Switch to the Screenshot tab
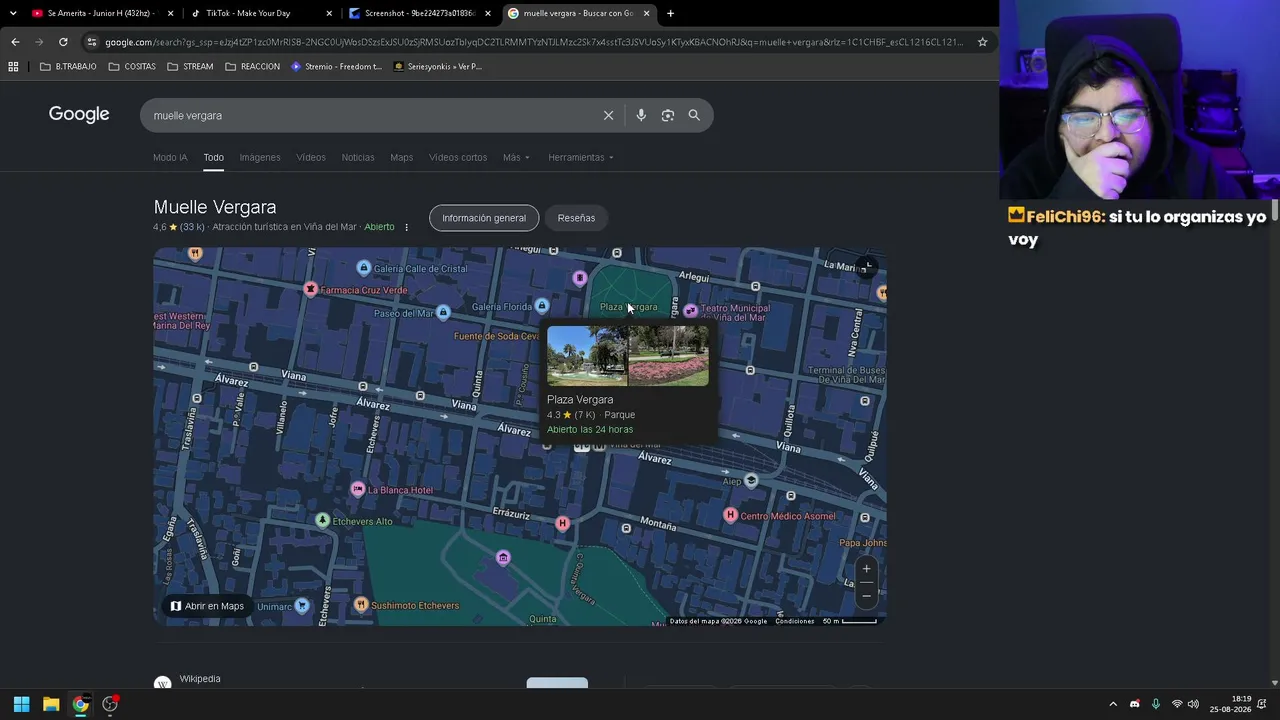The height and width of the screenshot is (720, 1280). [419, 13]
